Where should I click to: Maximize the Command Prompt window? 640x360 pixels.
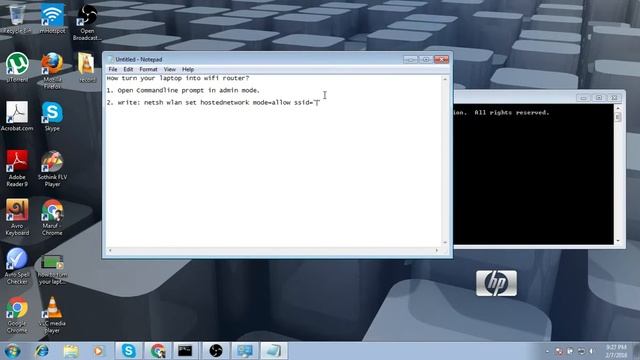(599, 98)
